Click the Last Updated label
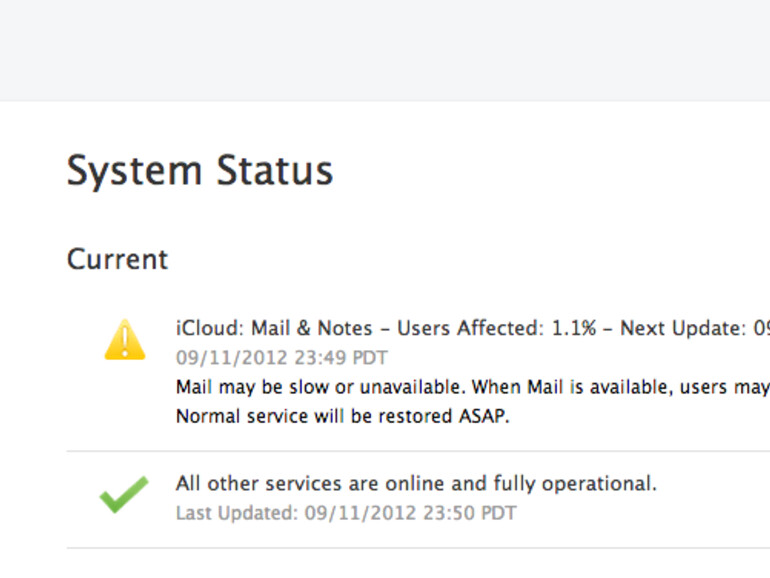Image resolution: width=770 pixels, height=578 pixels. click(236, 513)
